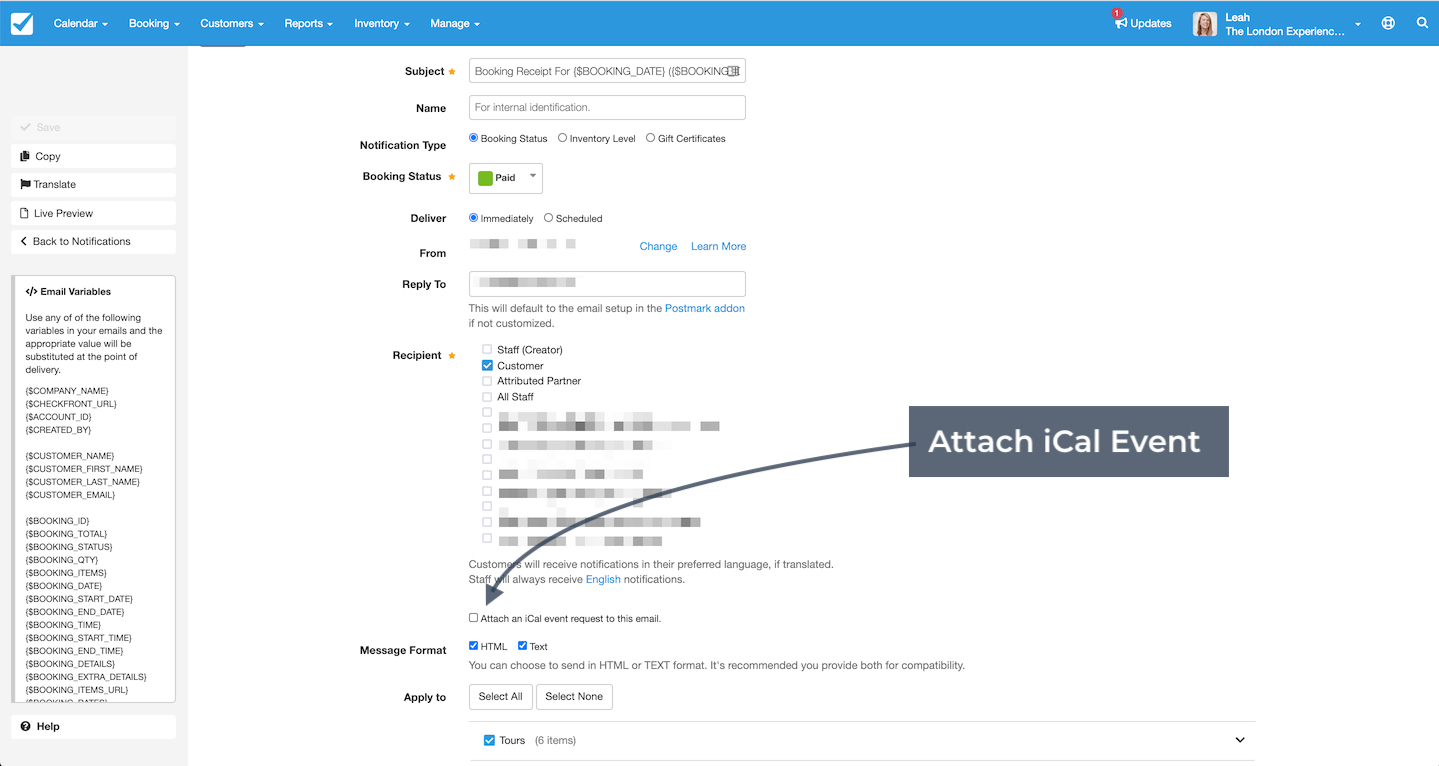Choose Immediately delivery option

[474, 218]
